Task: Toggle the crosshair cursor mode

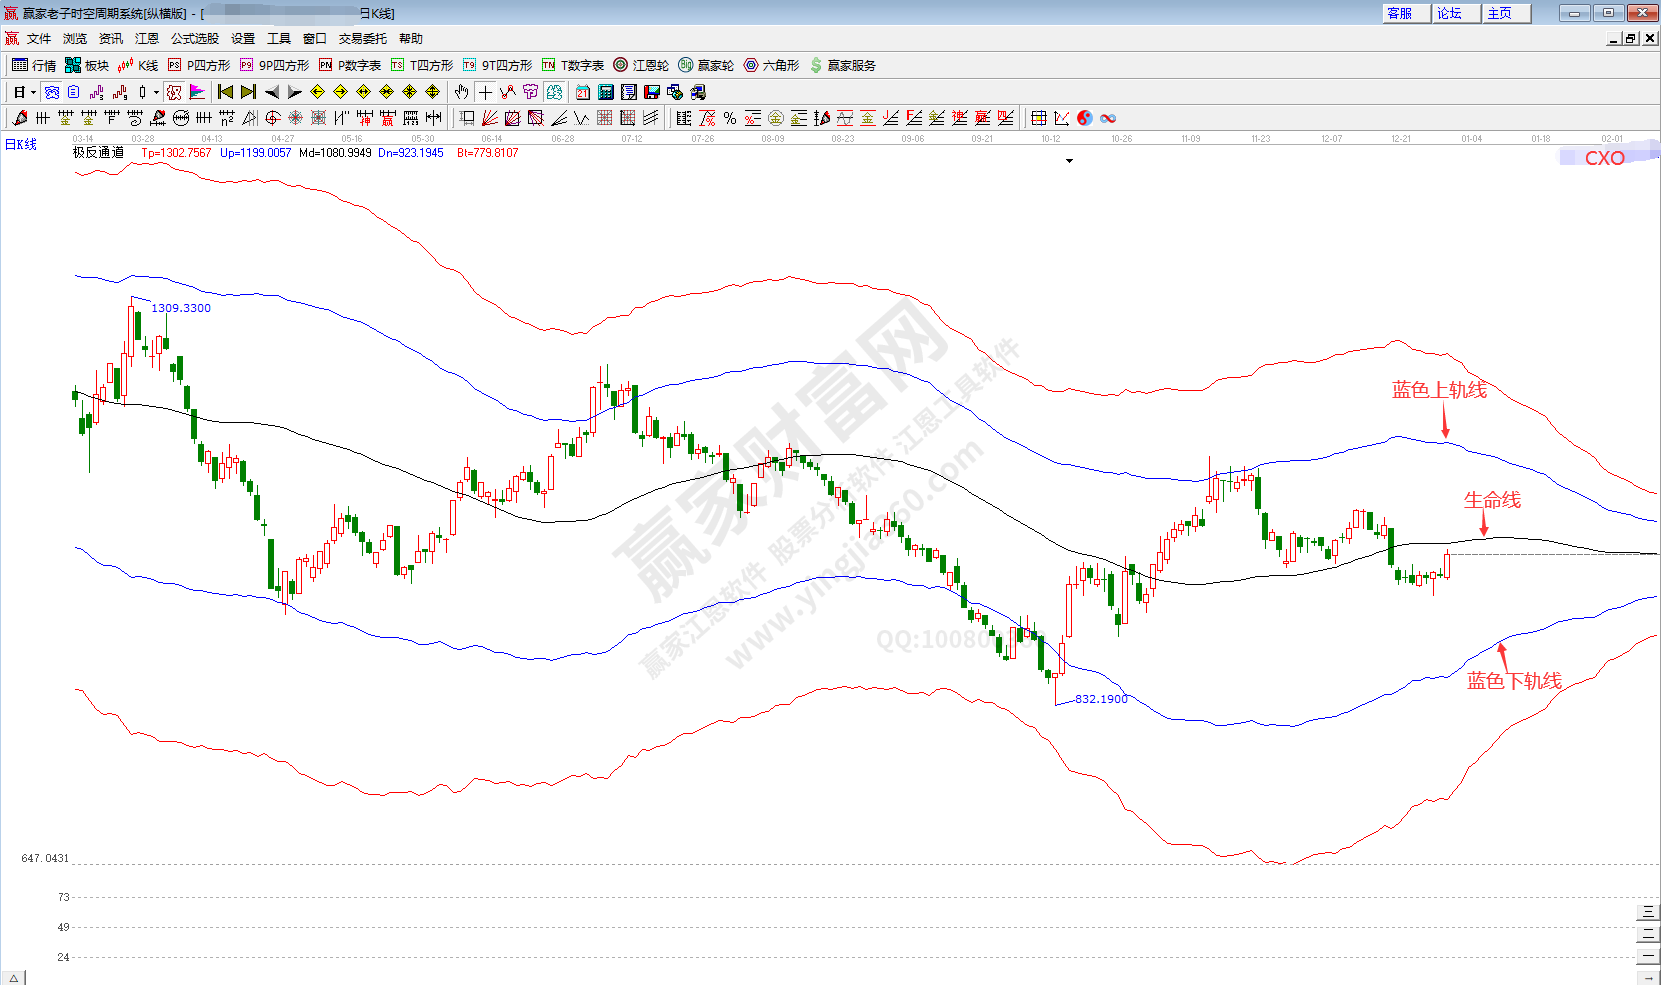Action: click(485, 92)
